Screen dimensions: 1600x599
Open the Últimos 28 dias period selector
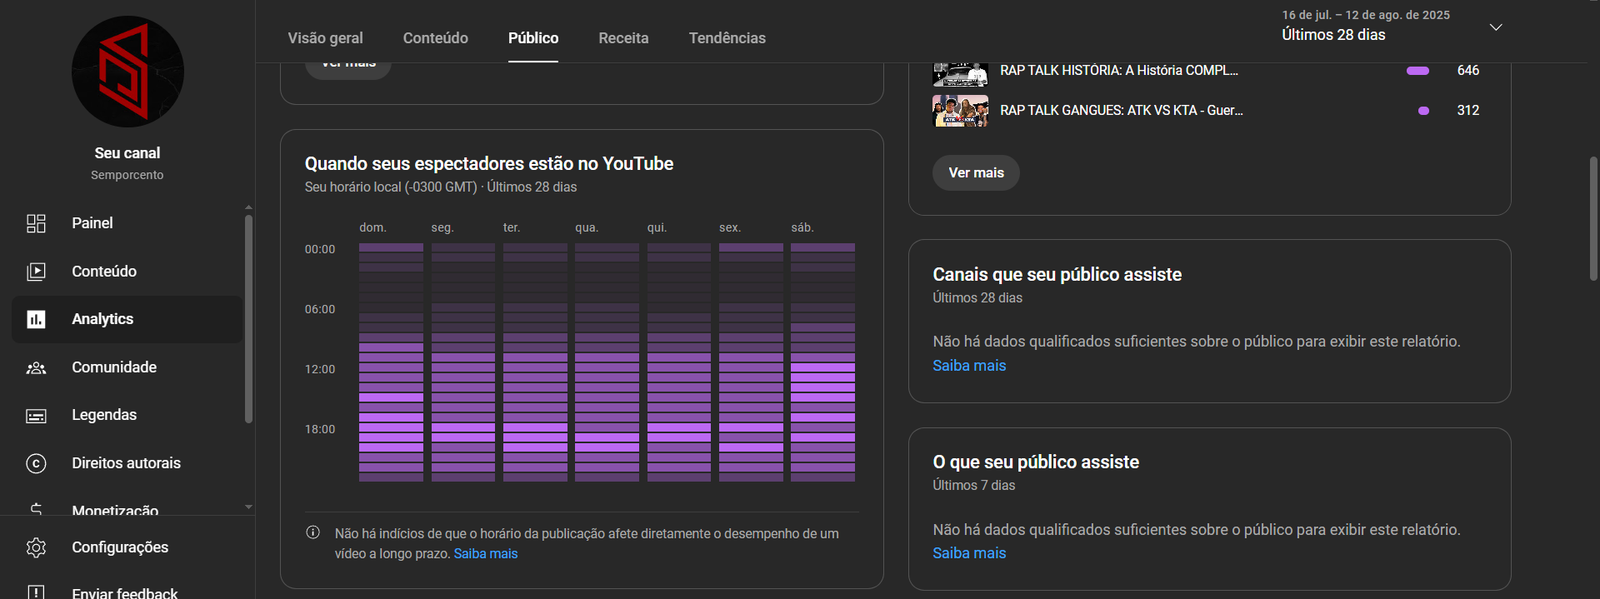pyautogui.click(x=1334, y=35)
